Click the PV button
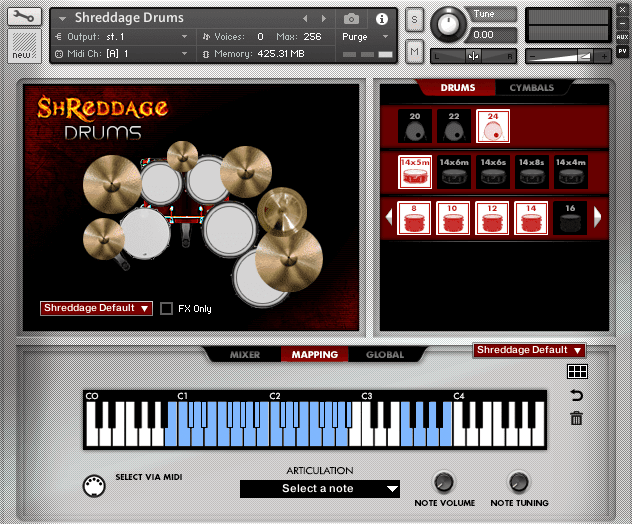Viewport: 632px width, 524px height. [x=622, y=51]
